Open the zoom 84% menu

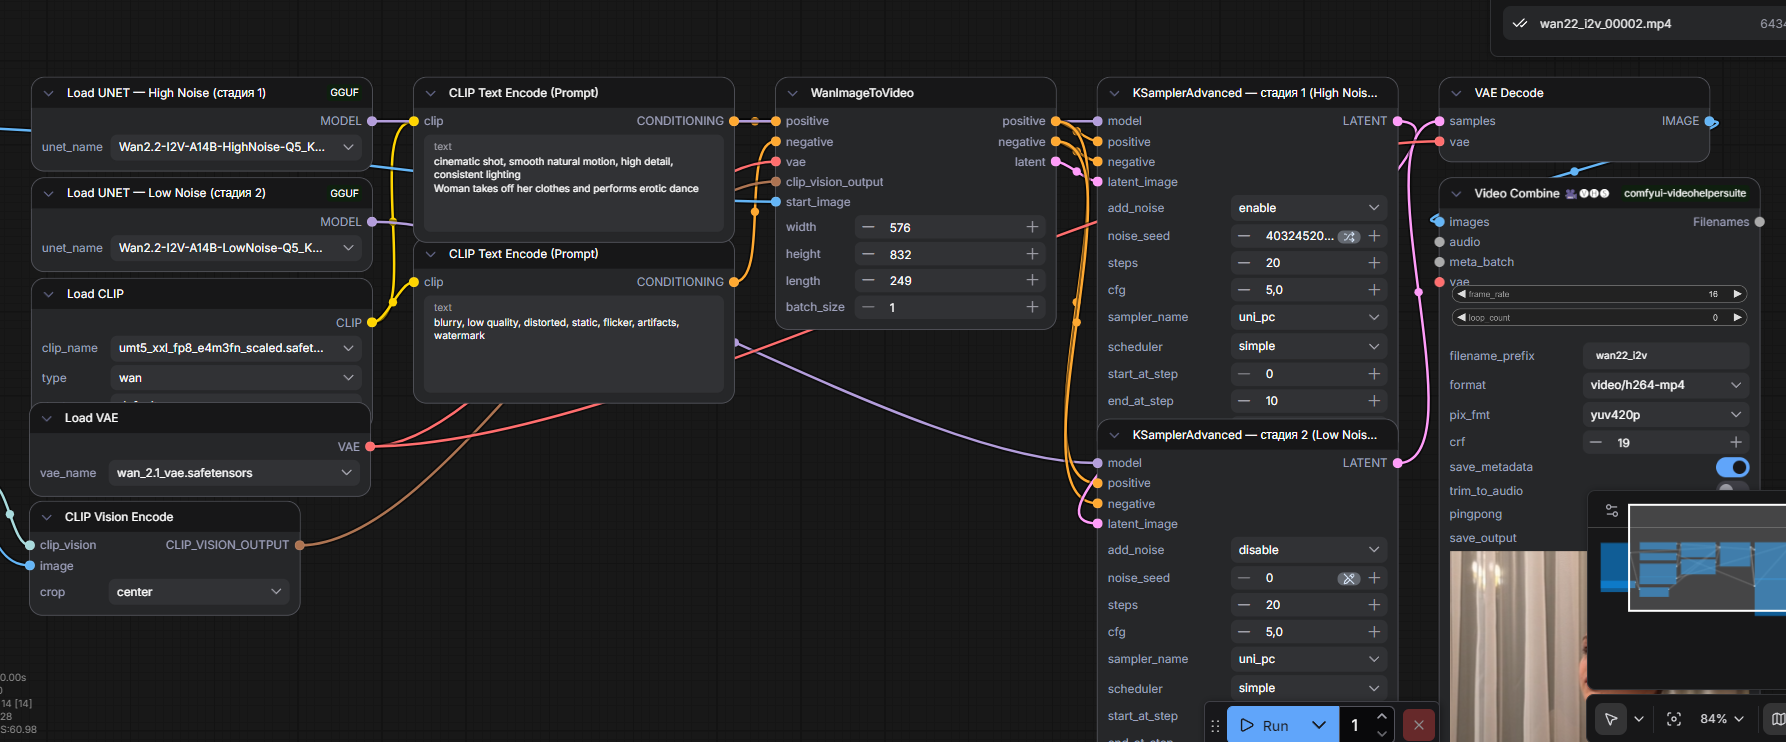point(1722,719)
